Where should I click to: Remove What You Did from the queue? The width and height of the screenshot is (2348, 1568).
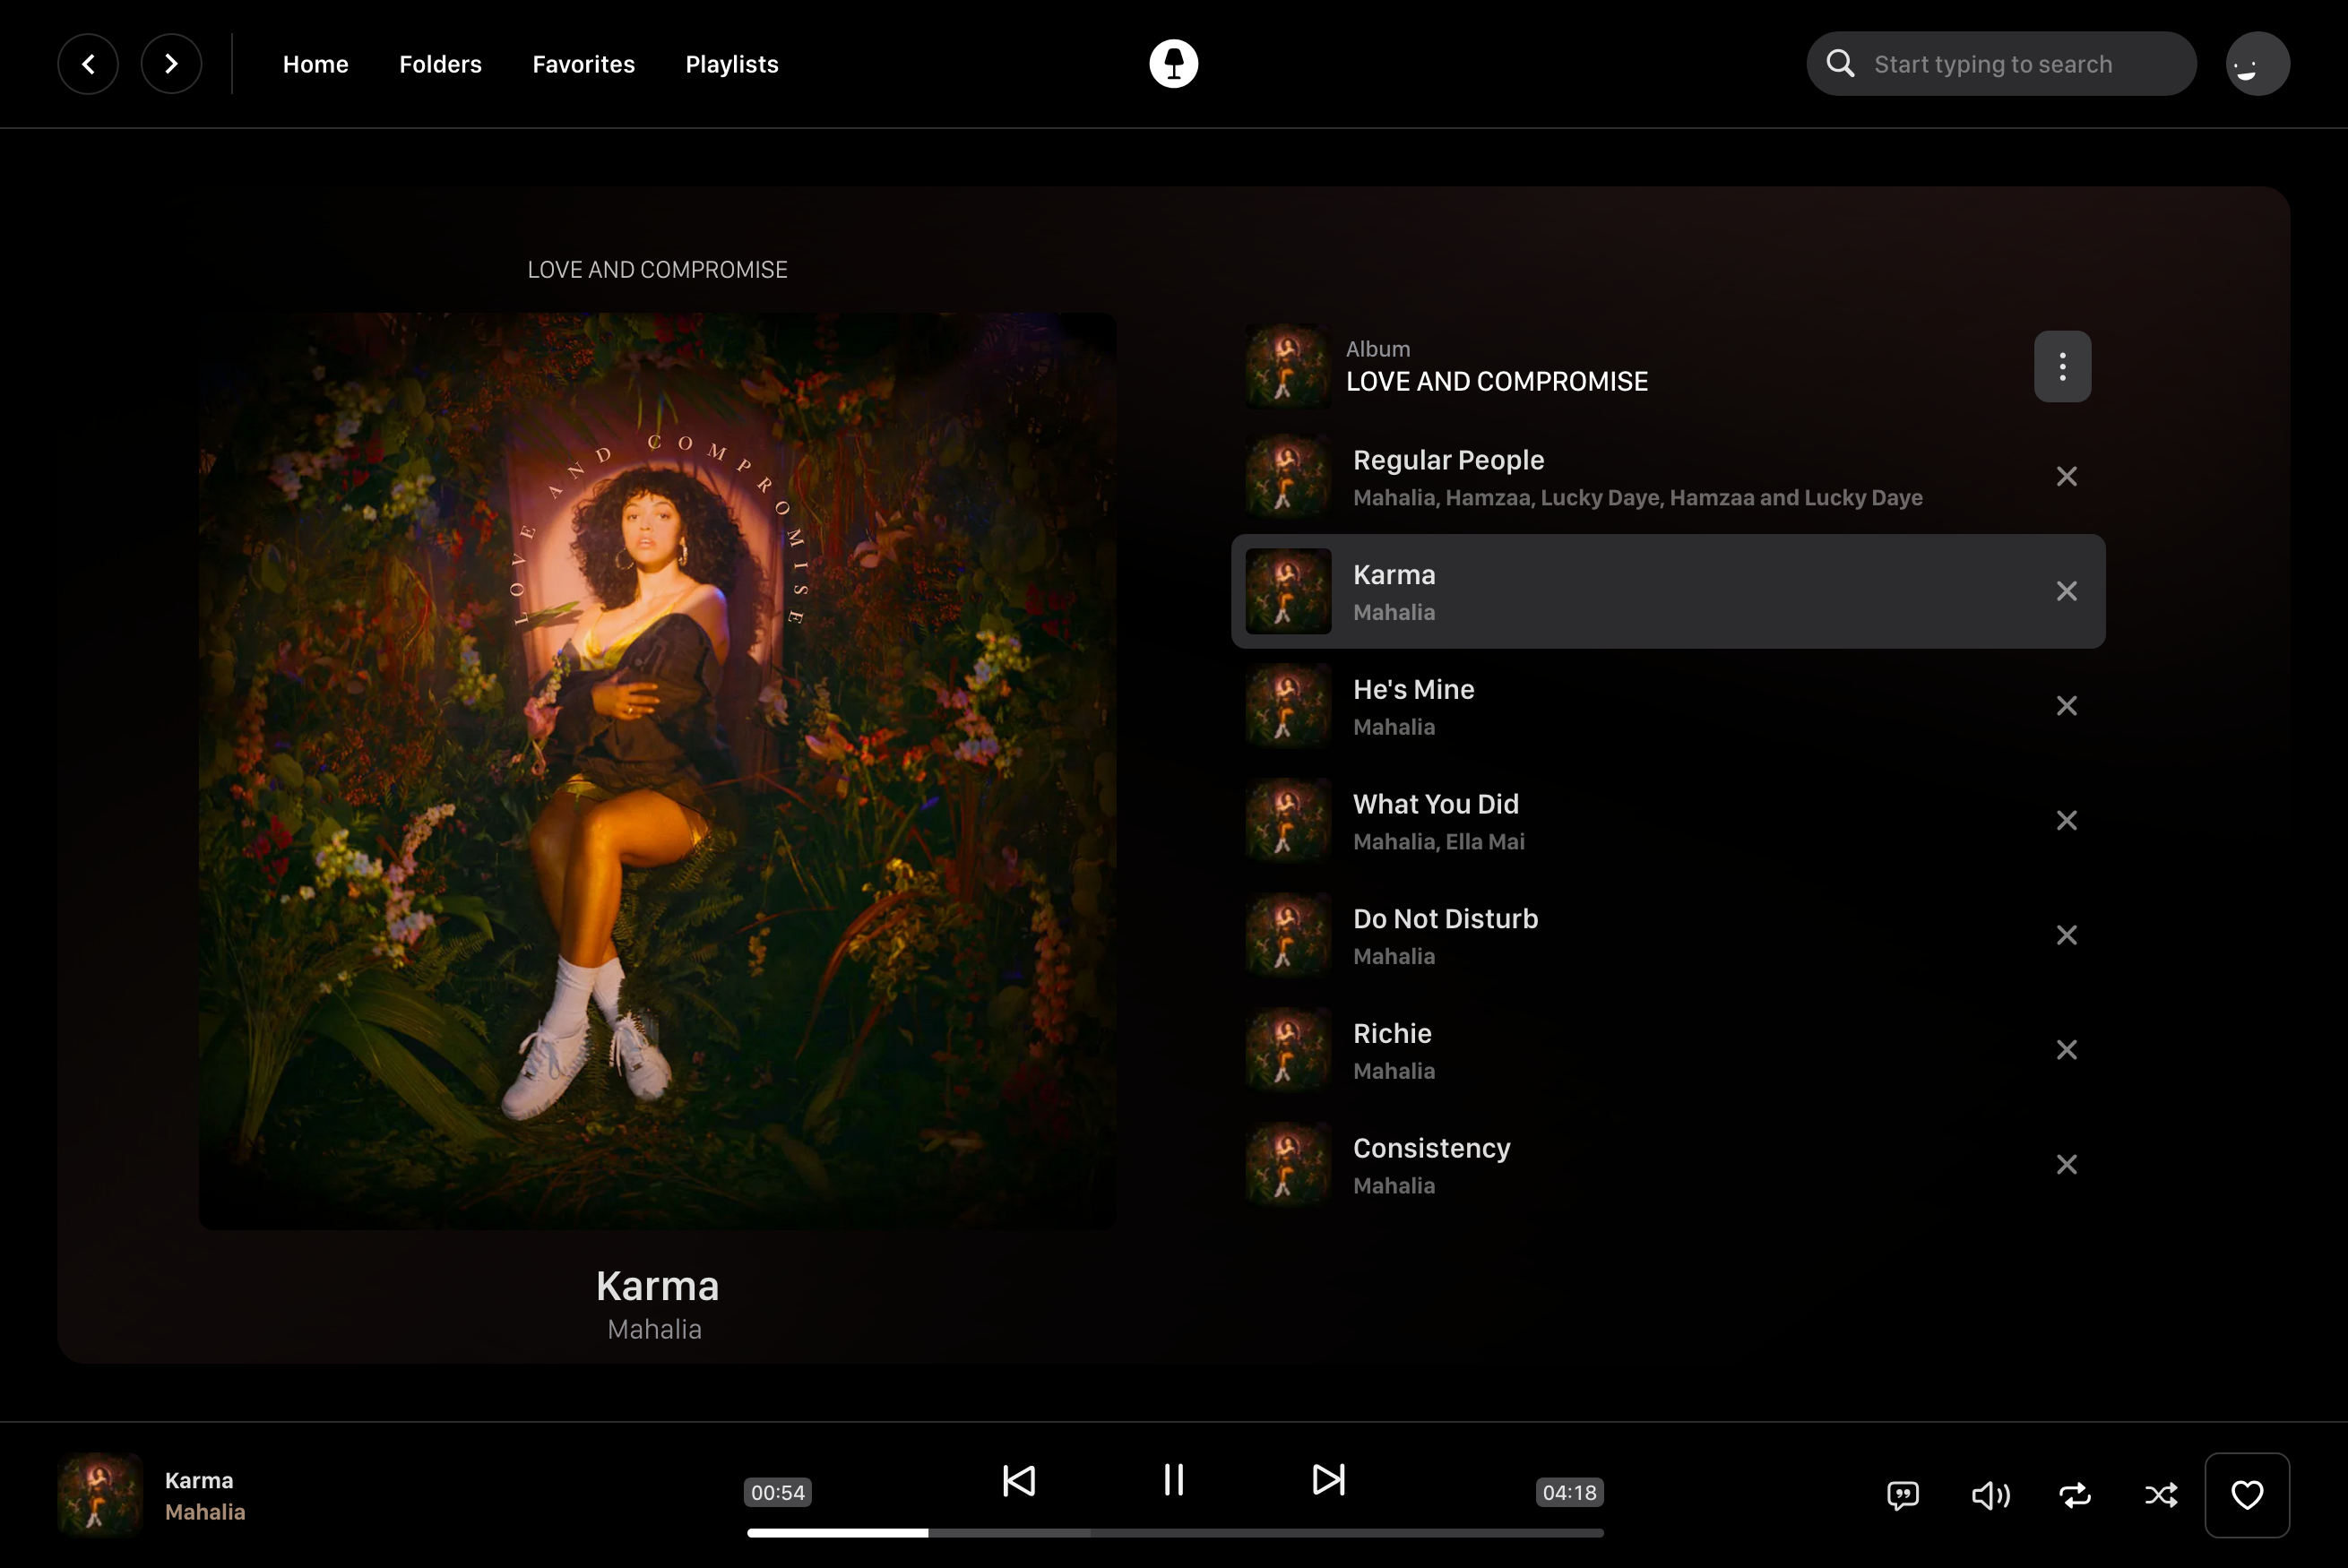[2066, 820]
